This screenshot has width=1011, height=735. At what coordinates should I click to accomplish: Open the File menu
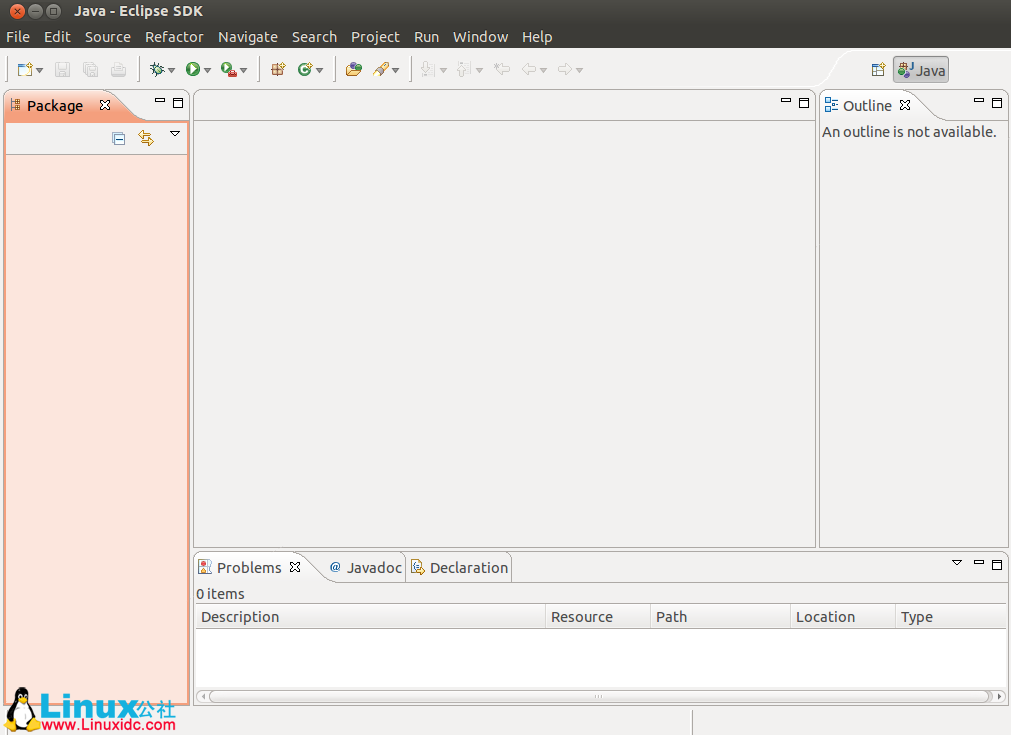tap(18, 37)
